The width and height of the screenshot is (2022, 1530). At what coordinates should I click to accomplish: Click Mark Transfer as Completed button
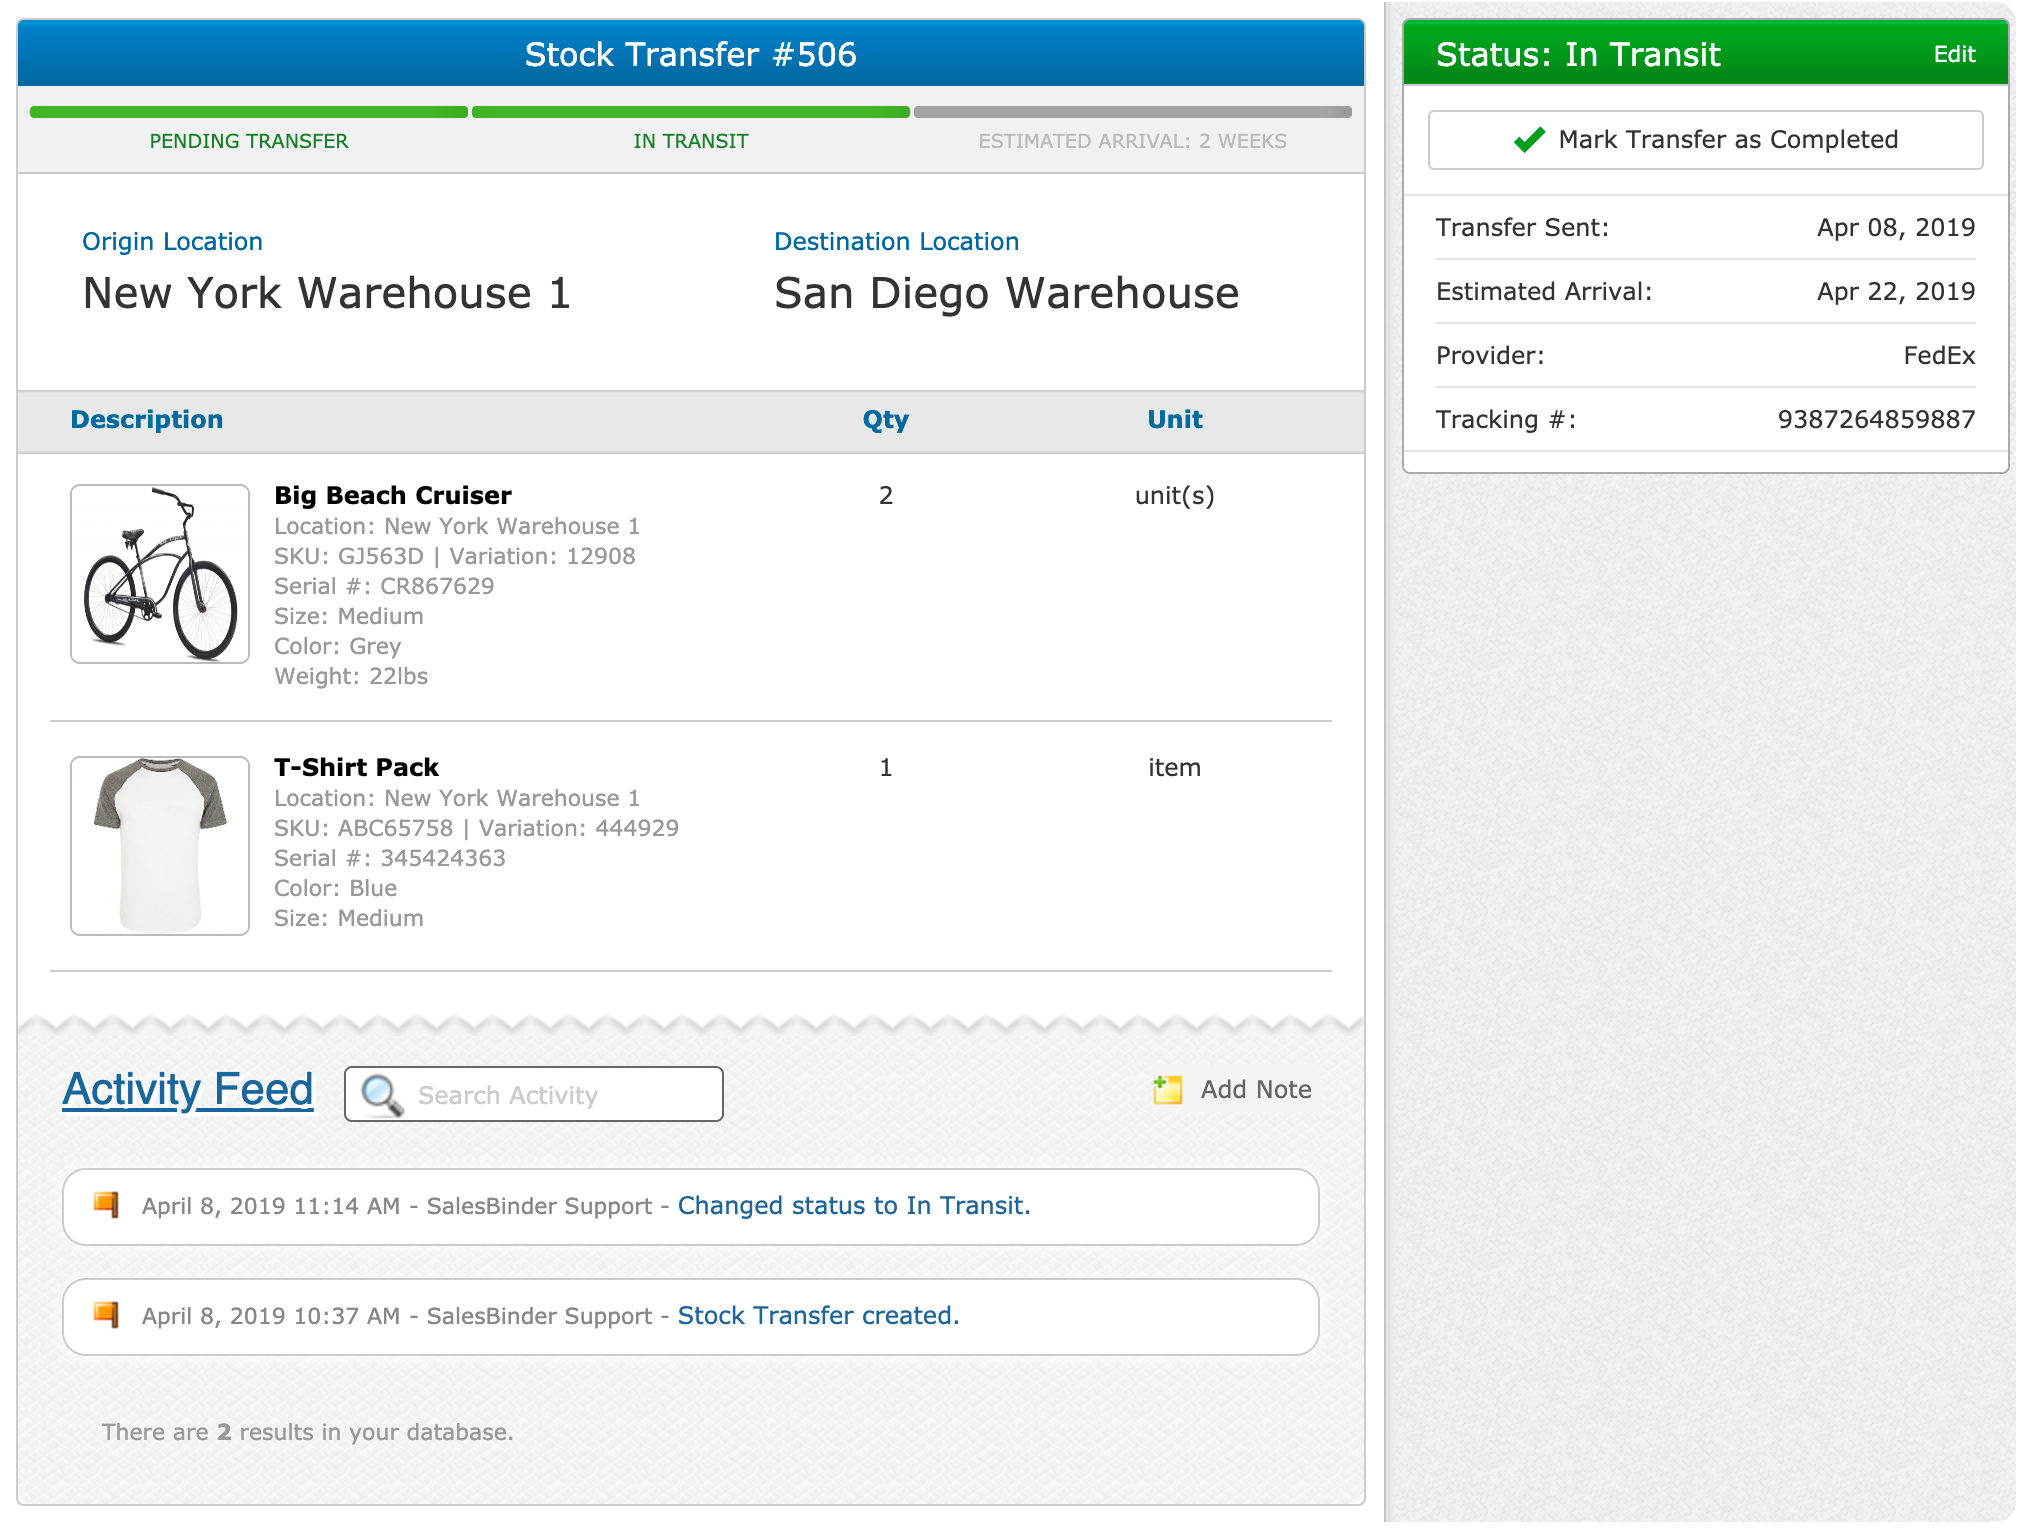pyautogui.click(x=1705, y=140)
